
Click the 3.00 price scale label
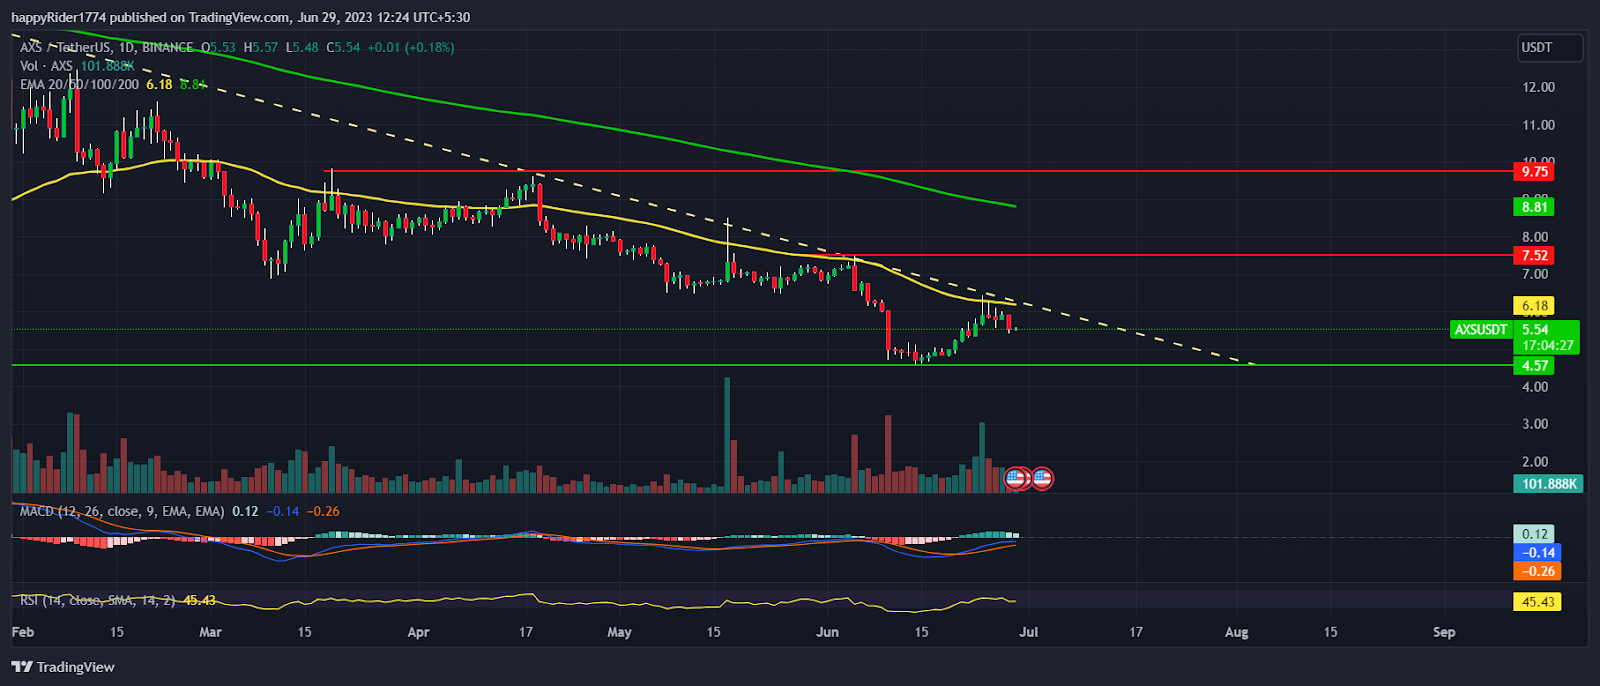click(x=1535, y=424)
